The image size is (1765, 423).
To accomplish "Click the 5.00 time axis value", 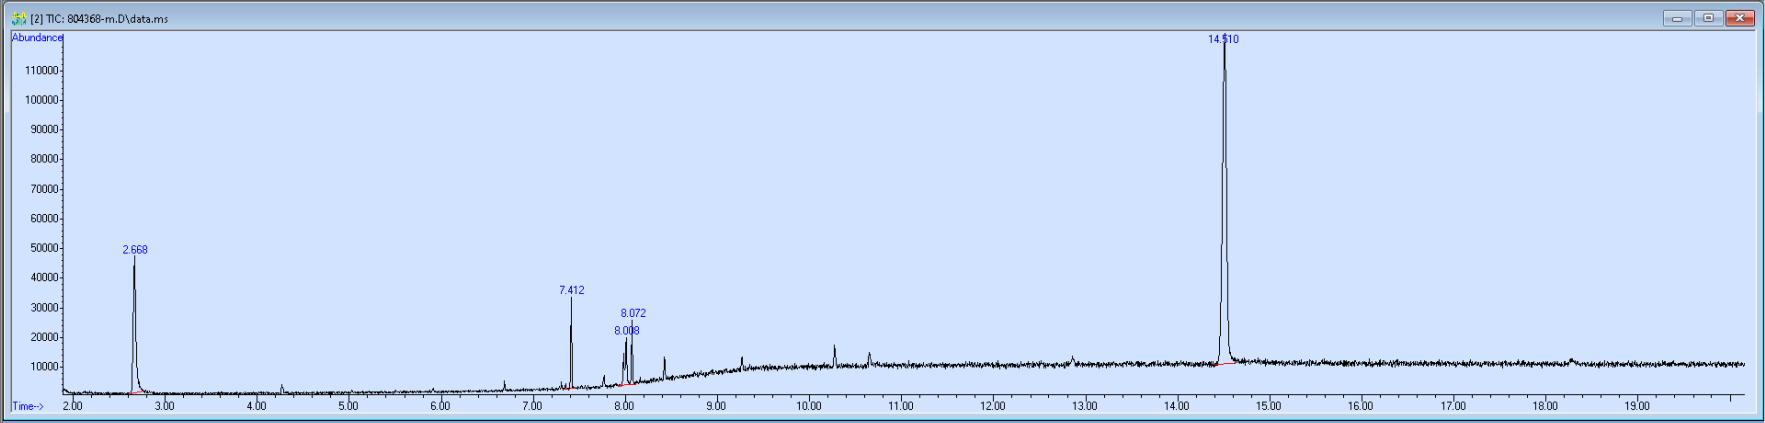I will point(348,406).
